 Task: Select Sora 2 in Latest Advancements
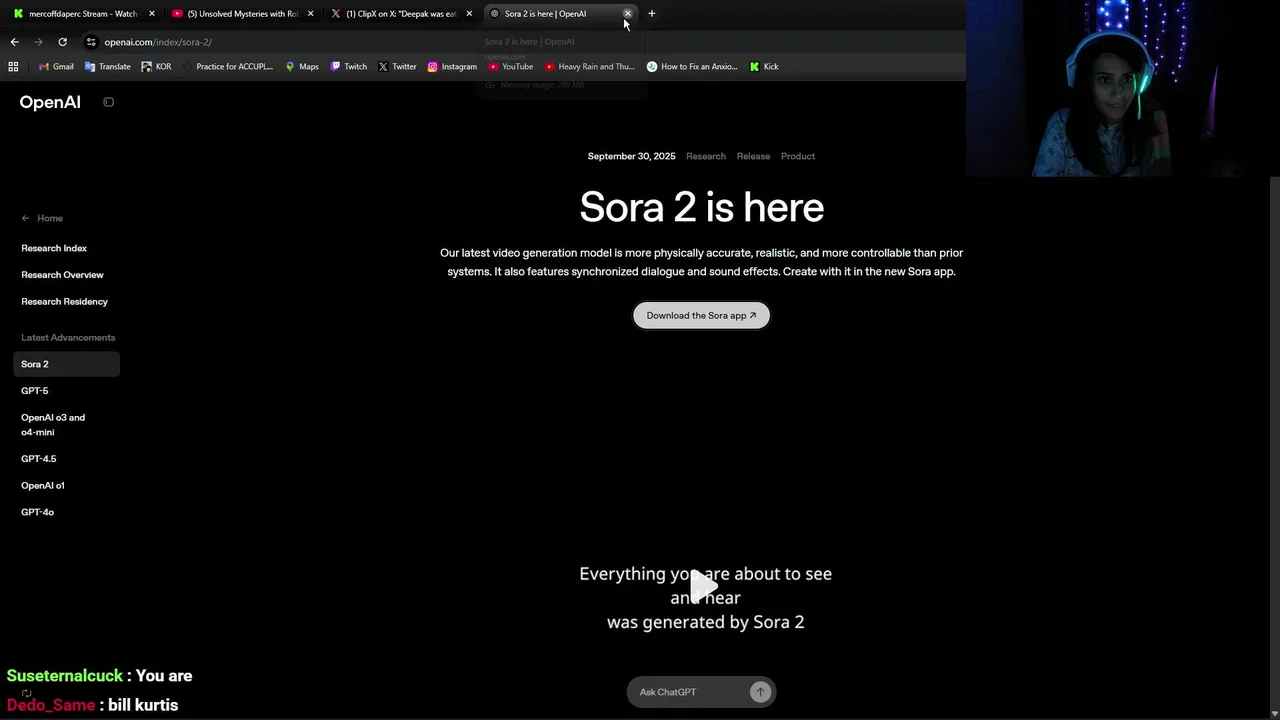click(x=67, y=364)
